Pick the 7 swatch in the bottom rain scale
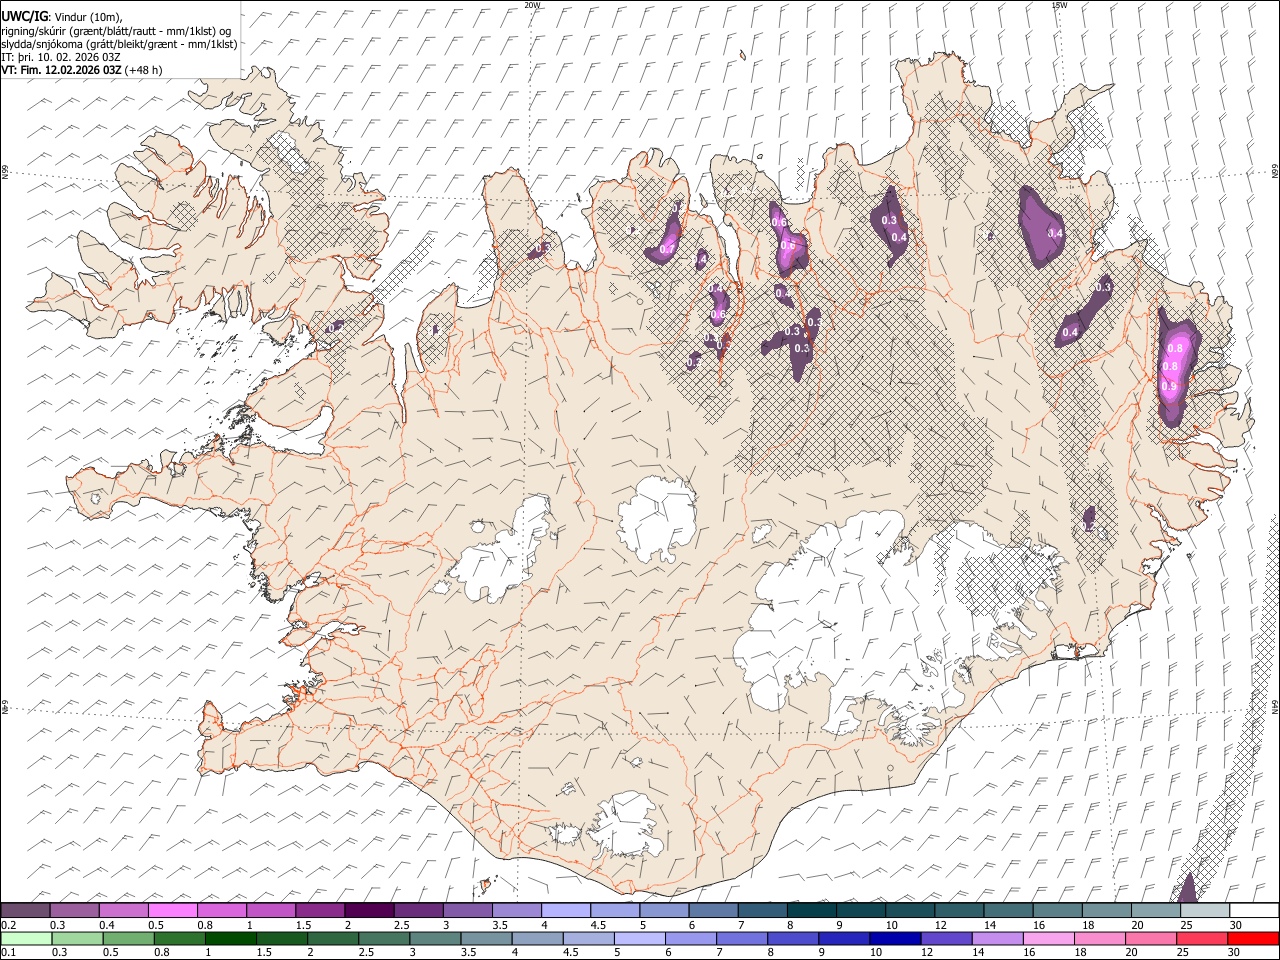This screenshot has width=1280, height=960. pyautogui.click(x=742, y=938)
